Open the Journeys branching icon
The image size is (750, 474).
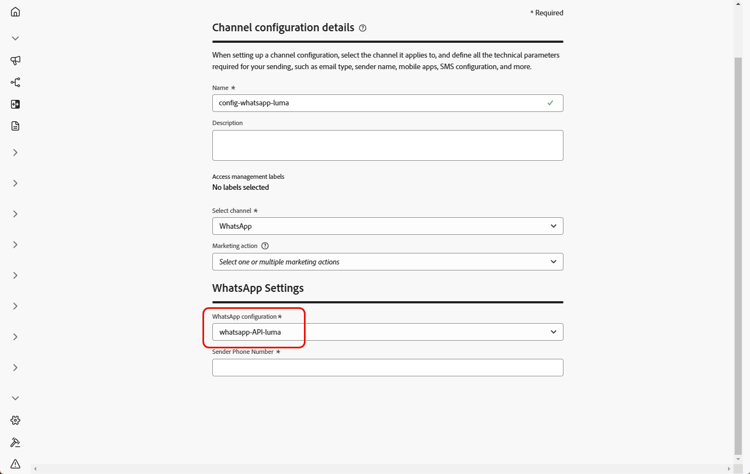(x=15, y=82)
